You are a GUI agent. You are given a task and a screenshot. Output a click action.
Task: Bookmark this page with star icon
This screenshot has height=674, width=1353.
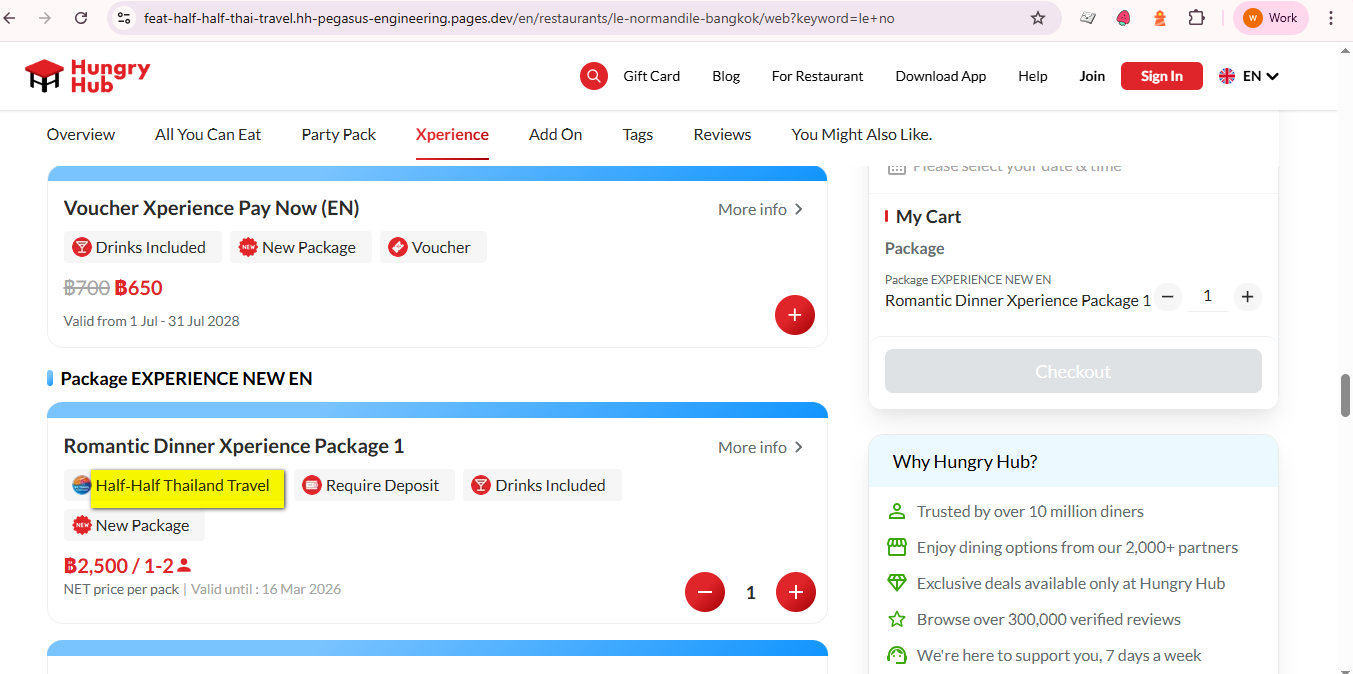tap(1038, 18)
